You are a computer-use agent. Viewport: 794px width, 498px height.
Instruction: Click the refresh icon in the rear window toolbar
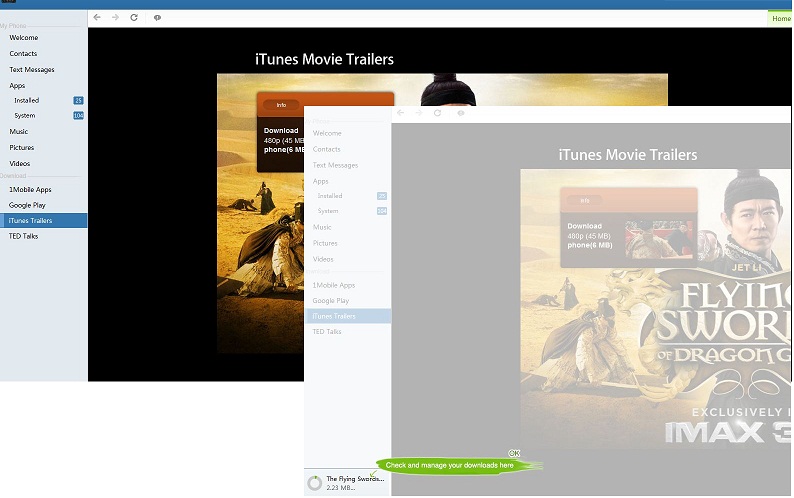(134, 17)
